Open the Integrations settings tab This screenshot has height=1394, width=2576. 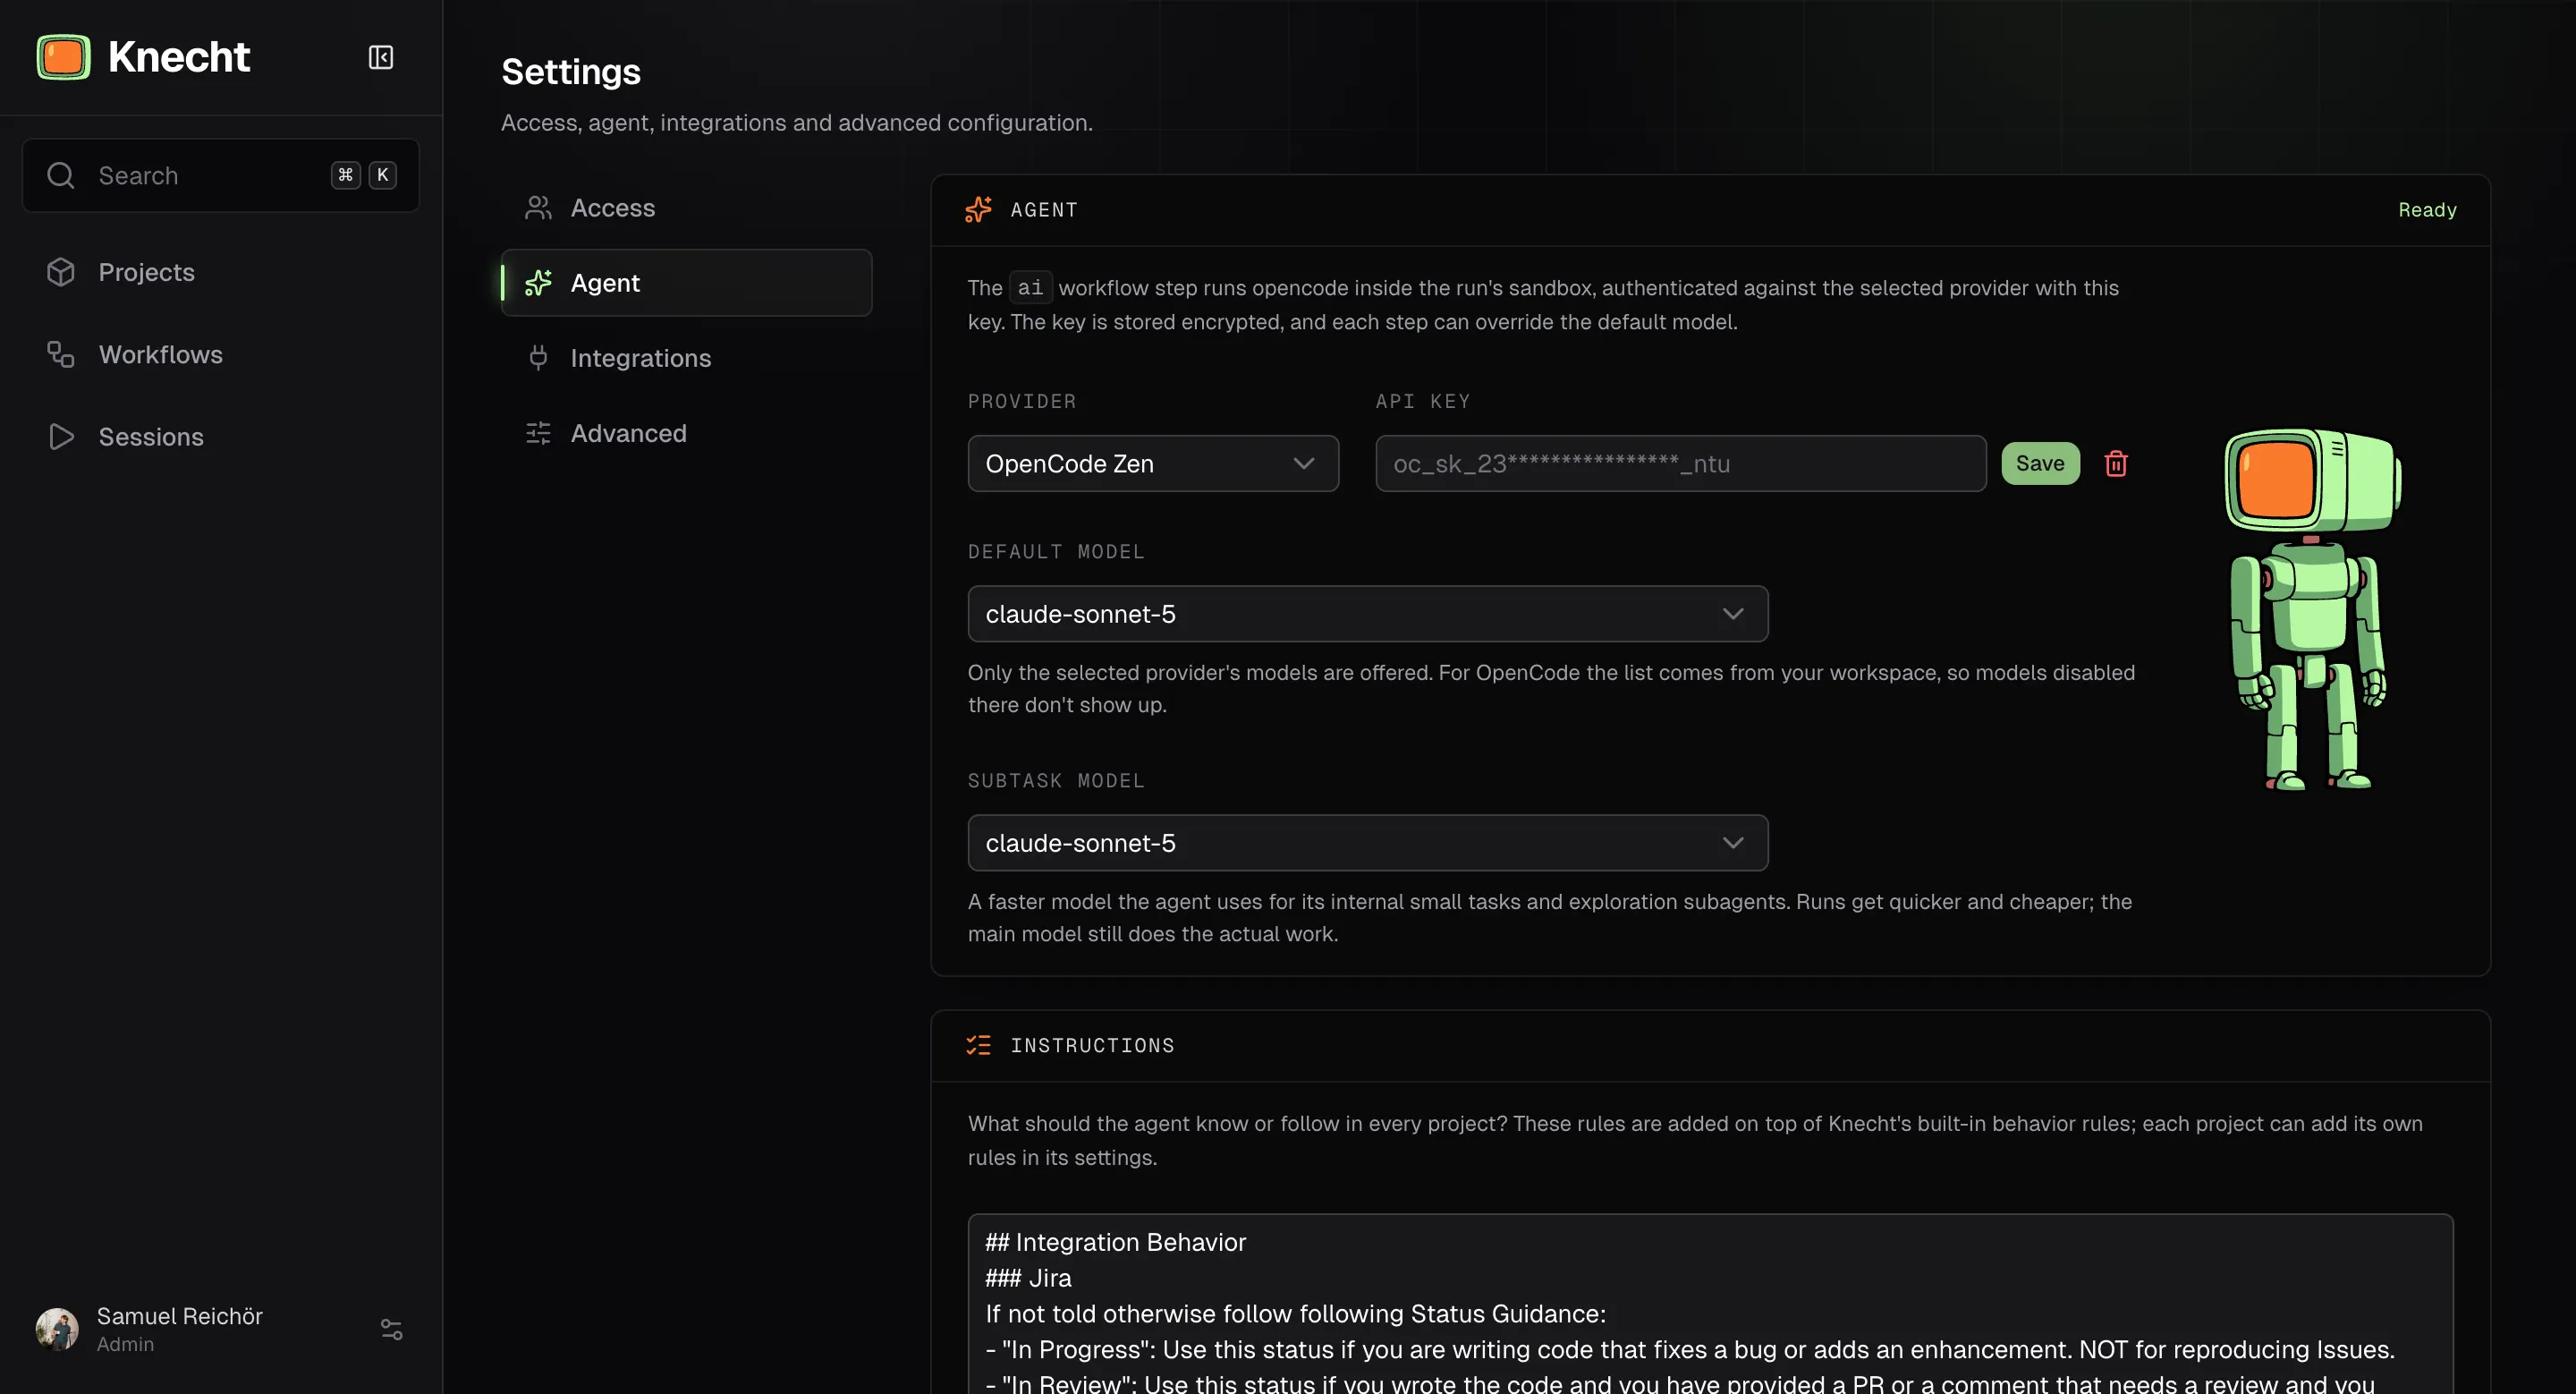pos(686,358)
